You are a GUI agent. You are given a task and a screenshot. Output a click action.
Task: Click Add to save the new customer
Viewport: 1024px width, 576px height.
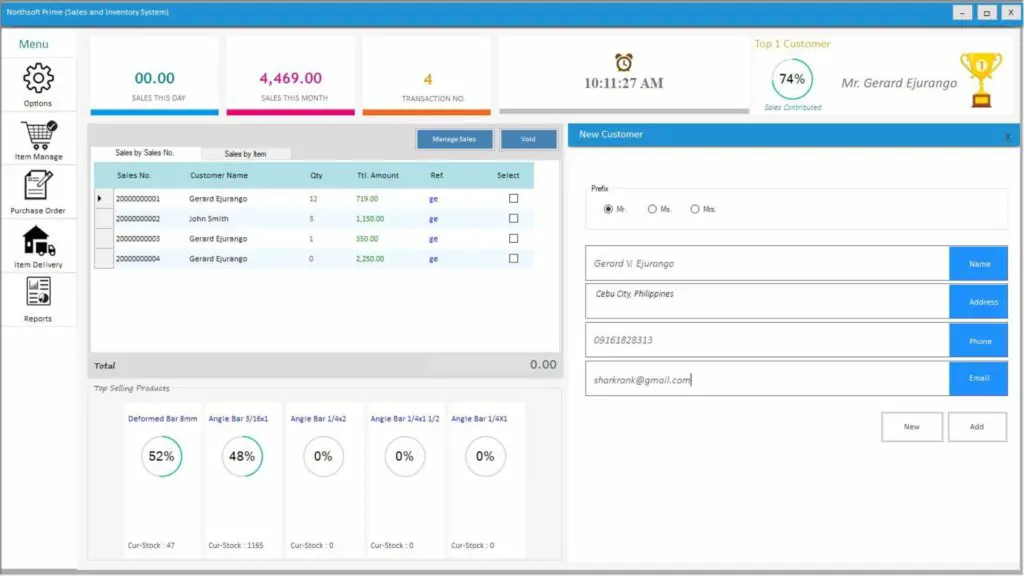point(976,426)
